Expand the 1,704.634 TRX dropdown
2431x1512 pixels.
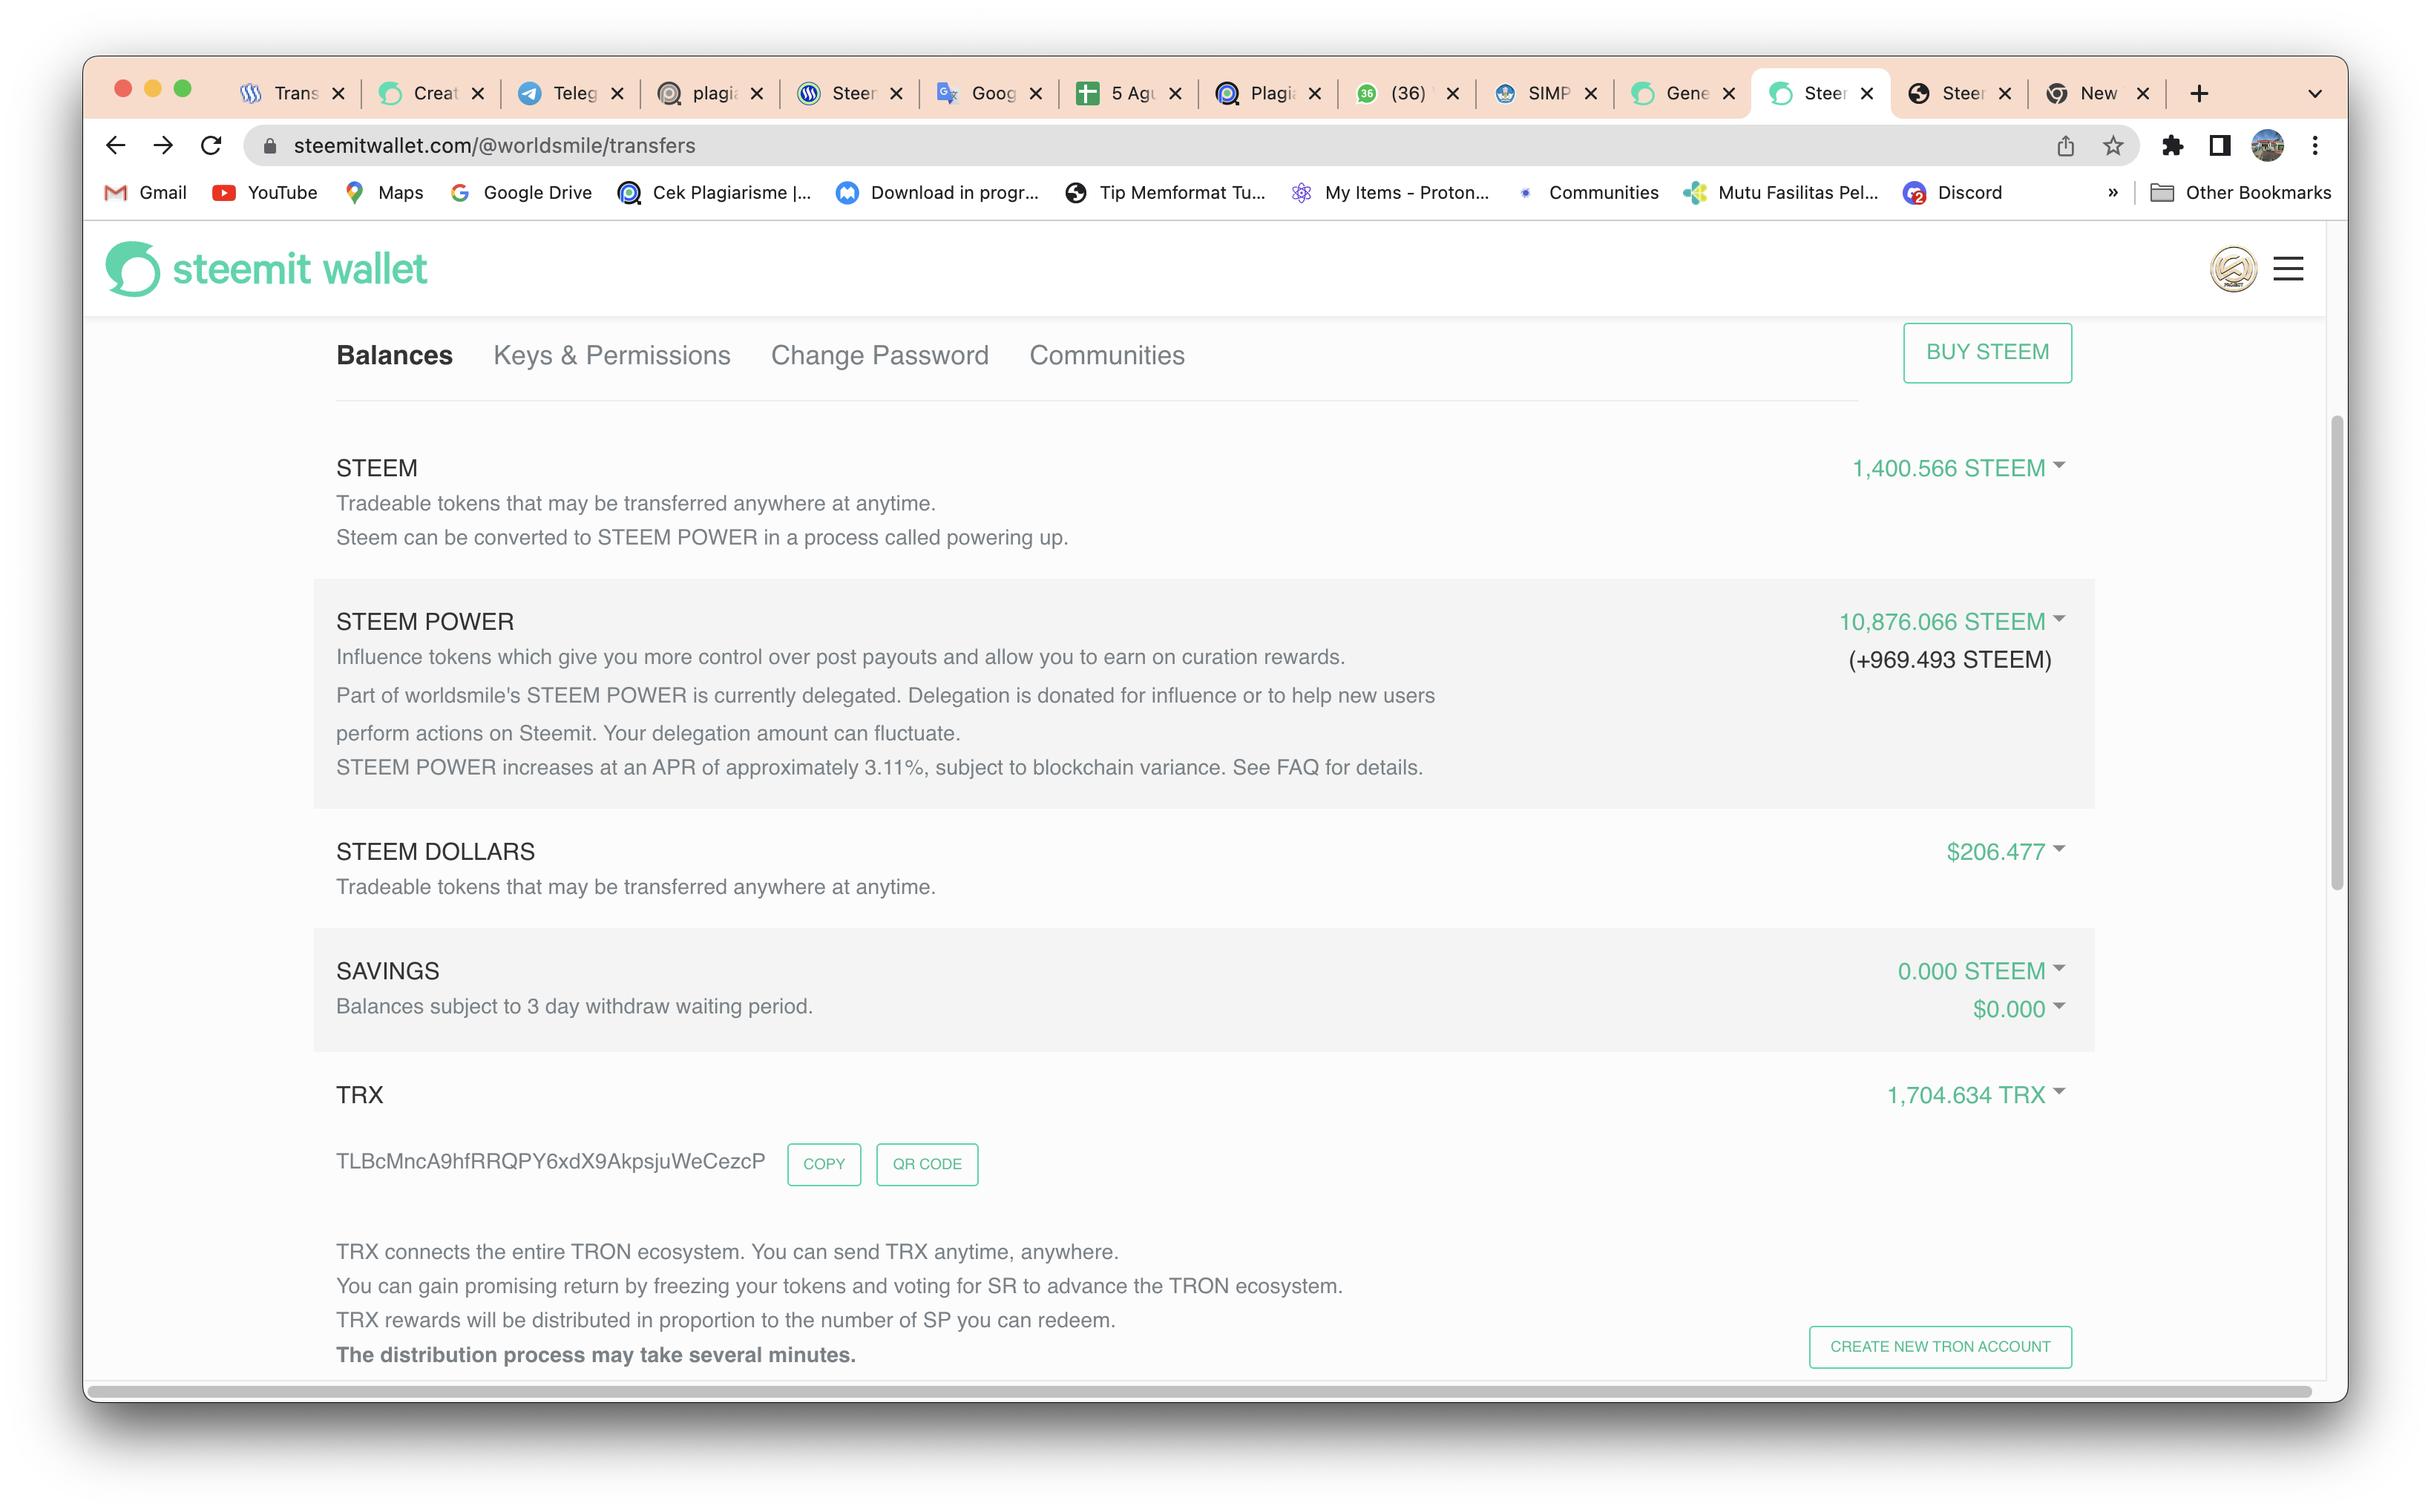click(1976, 1094)
